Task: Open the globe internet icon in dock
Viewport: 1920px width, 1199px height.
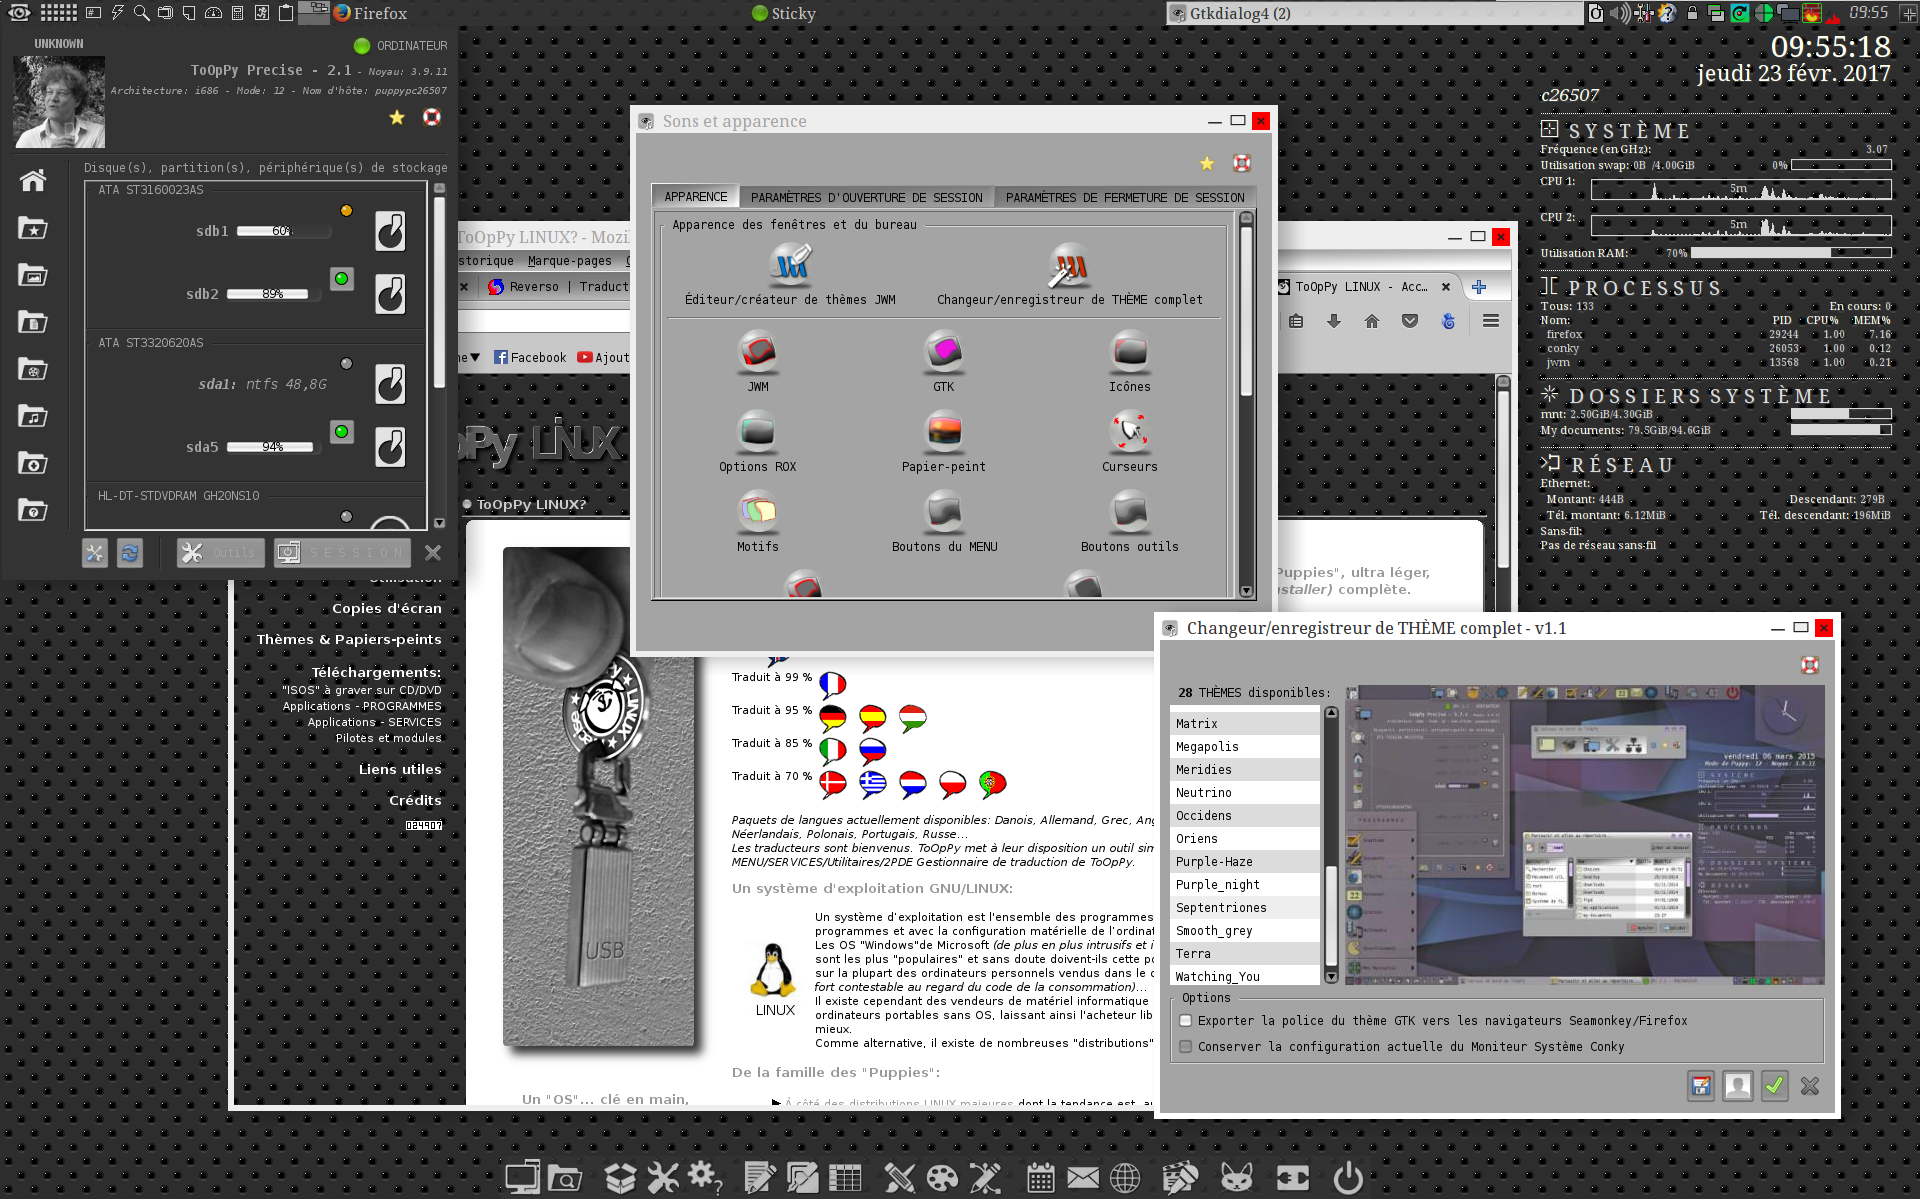Action: point(1125,1178)
